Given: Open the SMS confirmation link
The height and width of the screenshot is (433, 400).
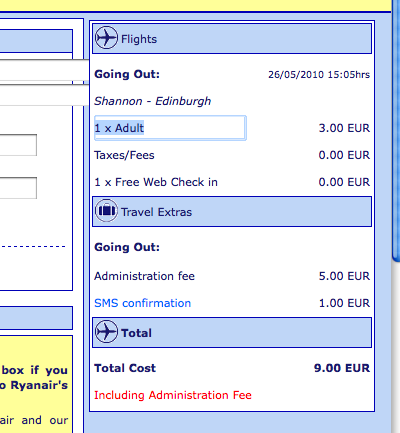Looking at the screenshot, I should point(142,303).
